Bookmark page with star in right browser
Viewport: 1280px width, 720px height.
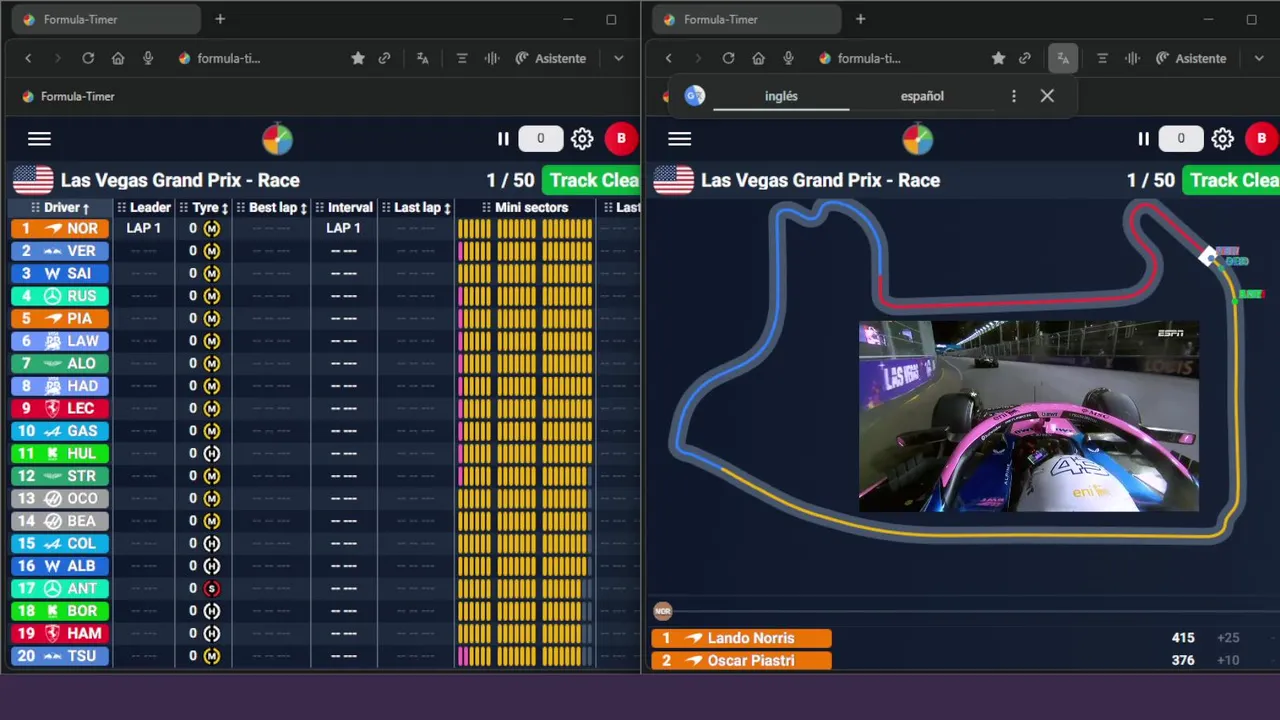point(998,58)
